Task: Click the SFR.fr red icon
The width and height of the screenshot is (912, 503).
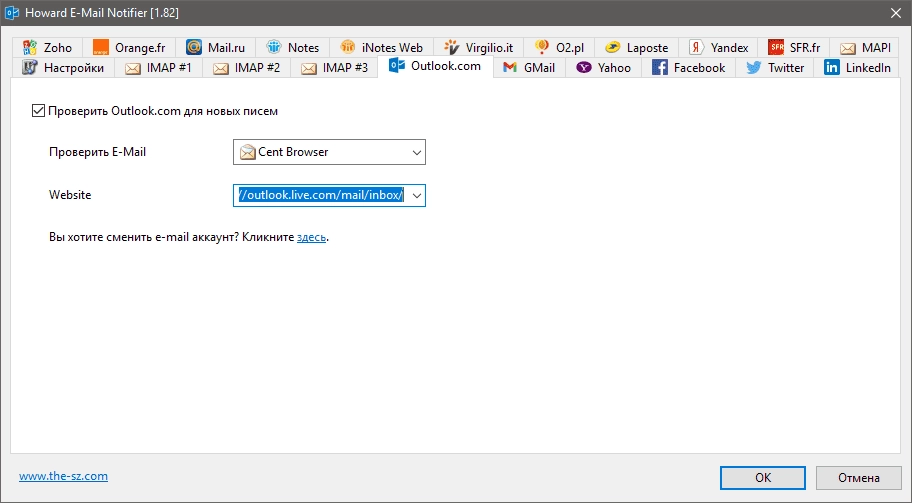Action: 776,47
